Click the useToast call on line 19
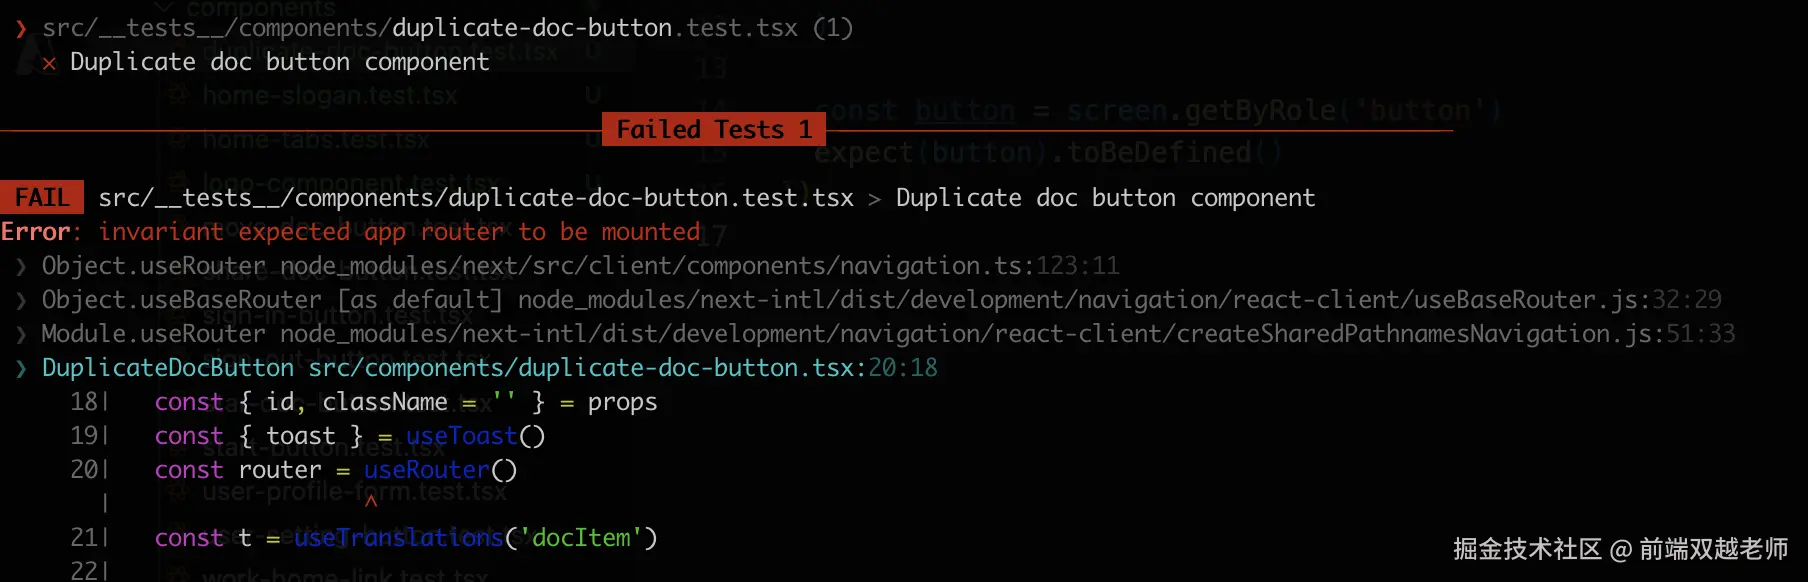Screen dimensions: 1808x582 (462, 436)
